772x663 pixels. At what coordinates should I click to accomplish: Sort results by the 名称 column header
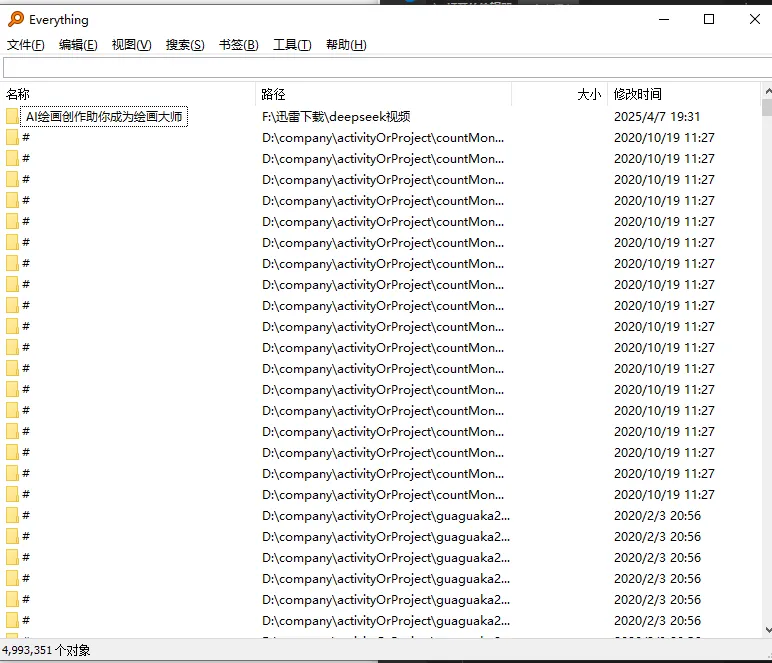point(128,94)
